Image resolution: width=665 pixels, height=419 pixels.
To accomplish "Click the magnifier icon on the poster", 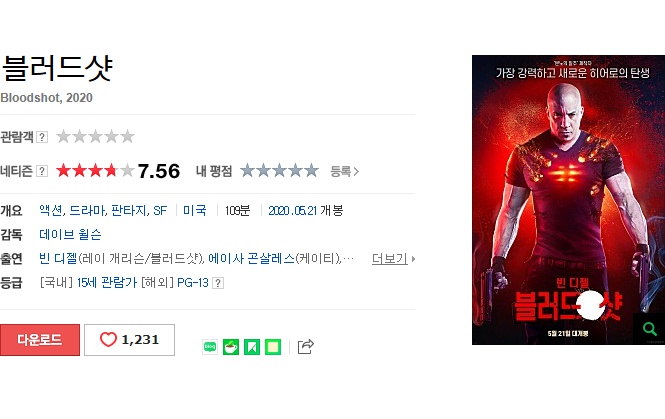I will point(649,329).
